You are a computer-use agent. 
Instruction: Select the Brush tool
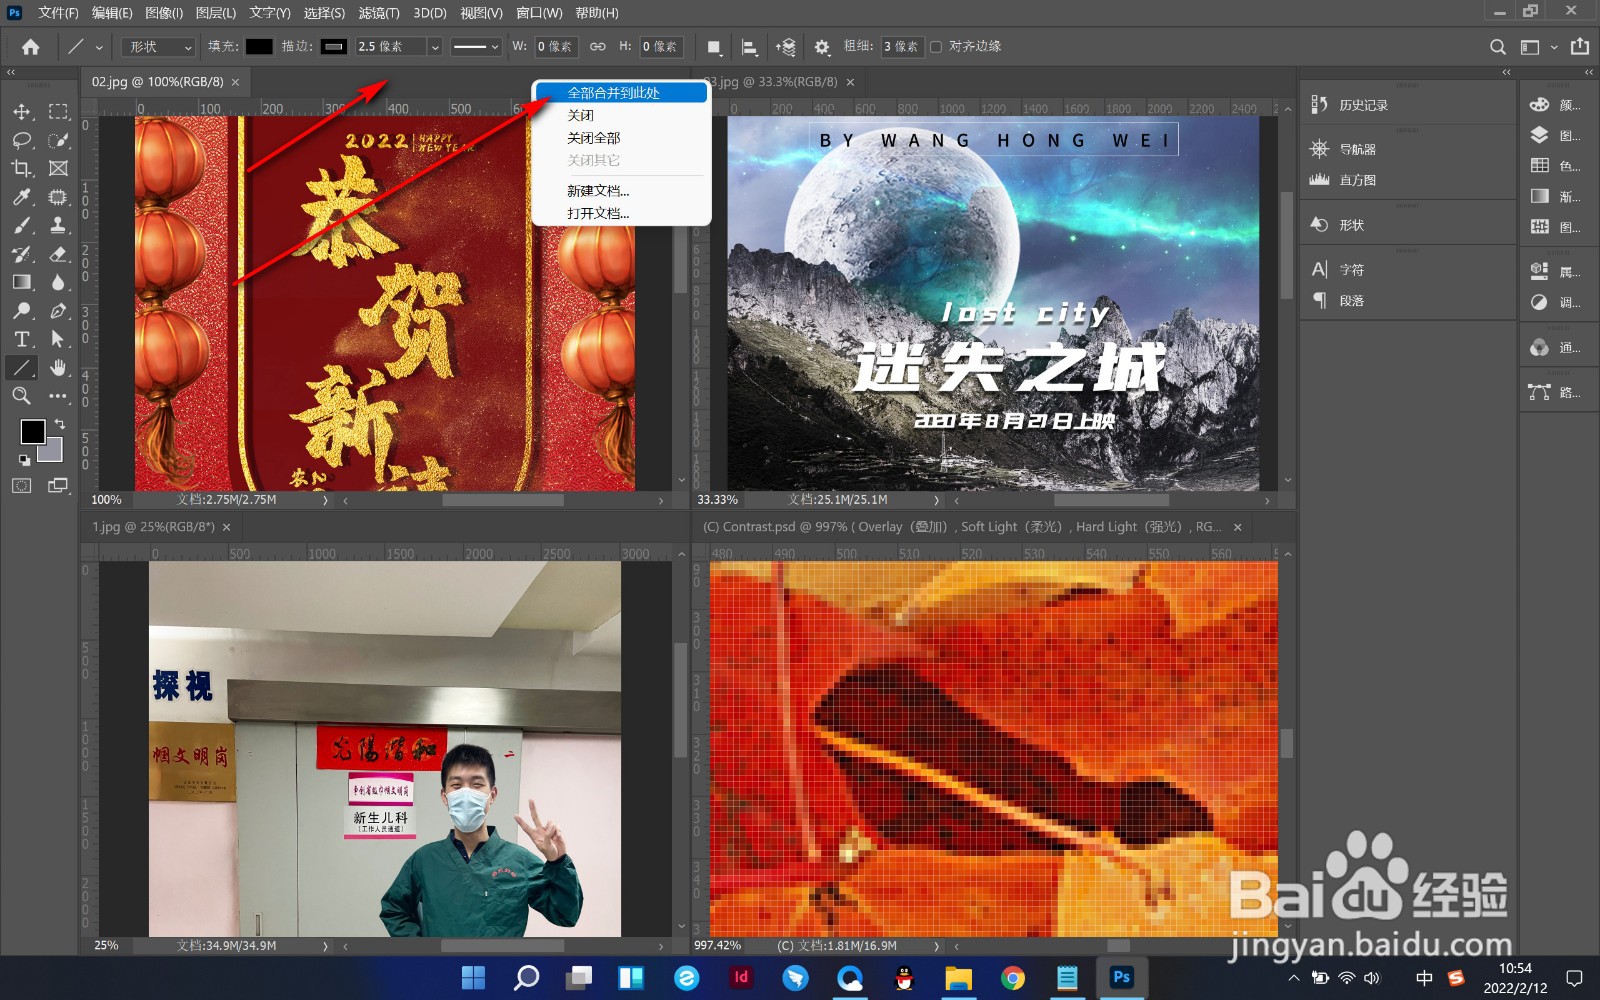[22, 225]
